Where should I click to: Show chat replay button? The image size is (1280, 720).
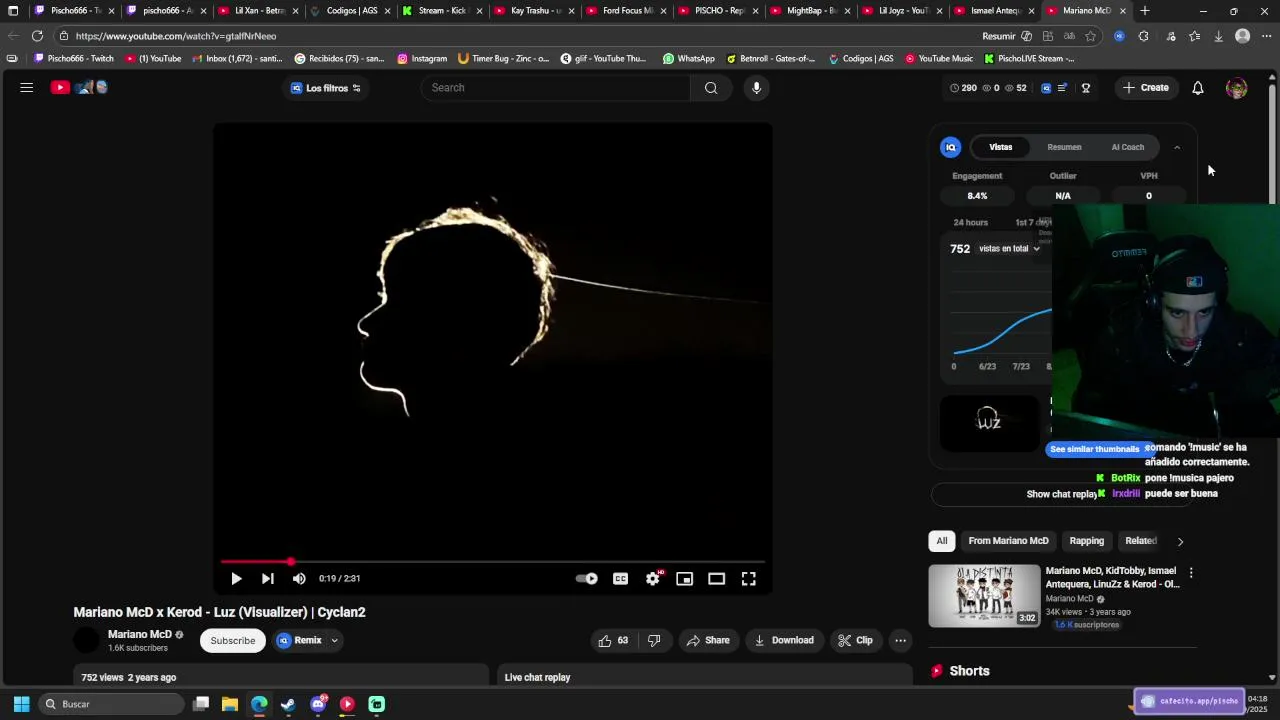coord(1062,494)
